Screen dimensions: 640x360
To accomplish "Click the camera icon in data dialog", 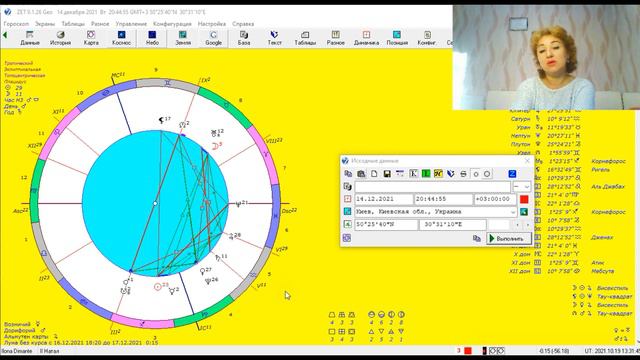I will [361, 174].
